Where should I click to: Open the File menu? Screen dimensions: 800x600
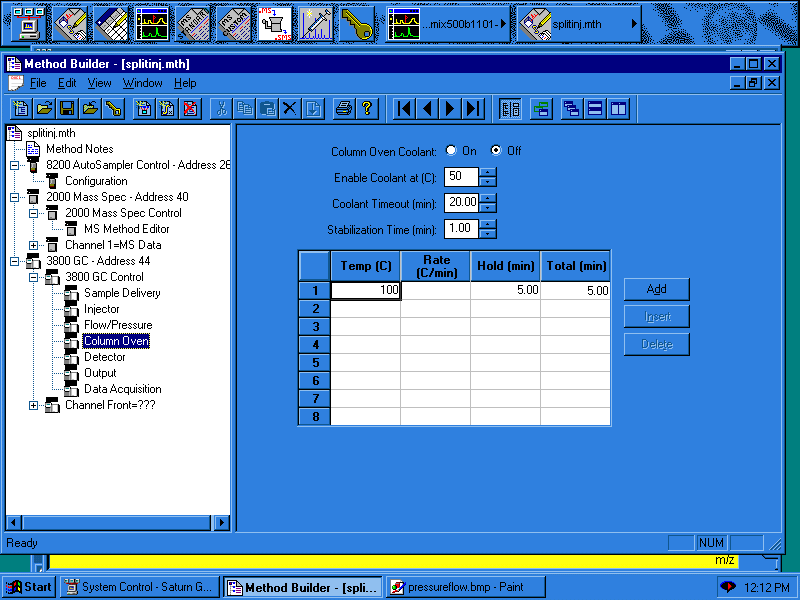(x=38, y=83)
